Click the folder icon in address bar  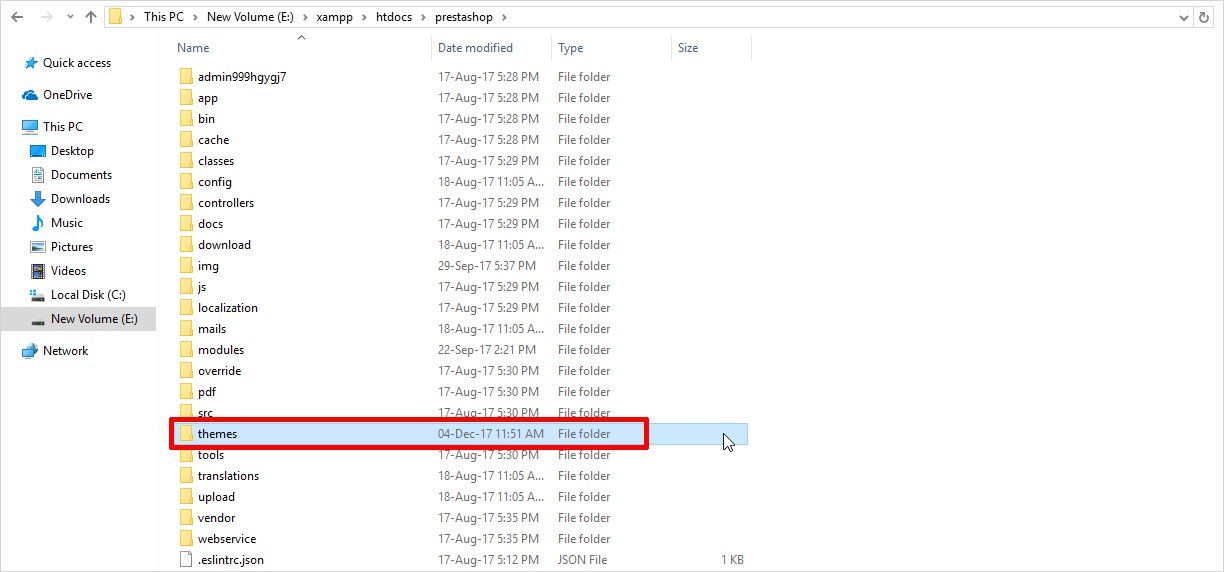click(116, 17)
